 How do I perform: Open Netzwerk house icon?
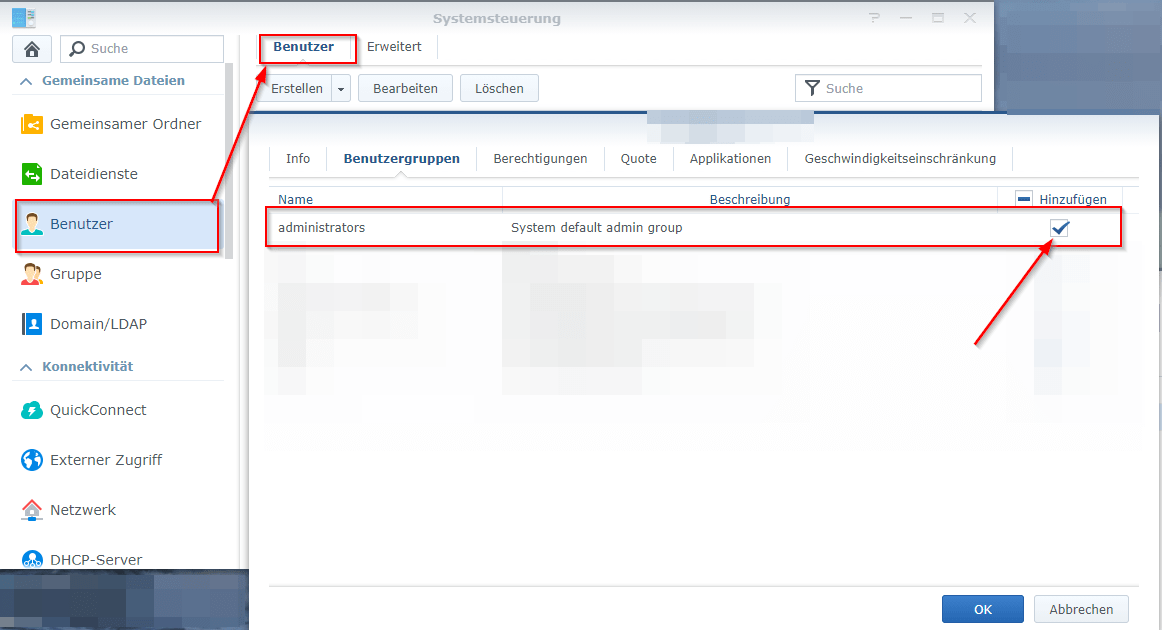tap(33, 510)
